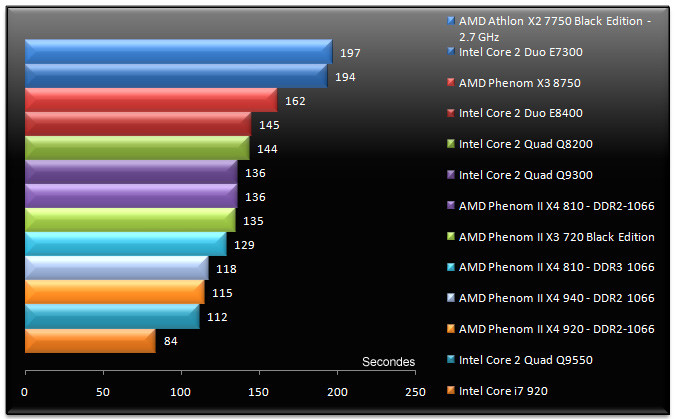Viewport: 679px width, 419px height.
Task: Select the legend text "Intel Core i7 920"
Action: tap(503, 391)
